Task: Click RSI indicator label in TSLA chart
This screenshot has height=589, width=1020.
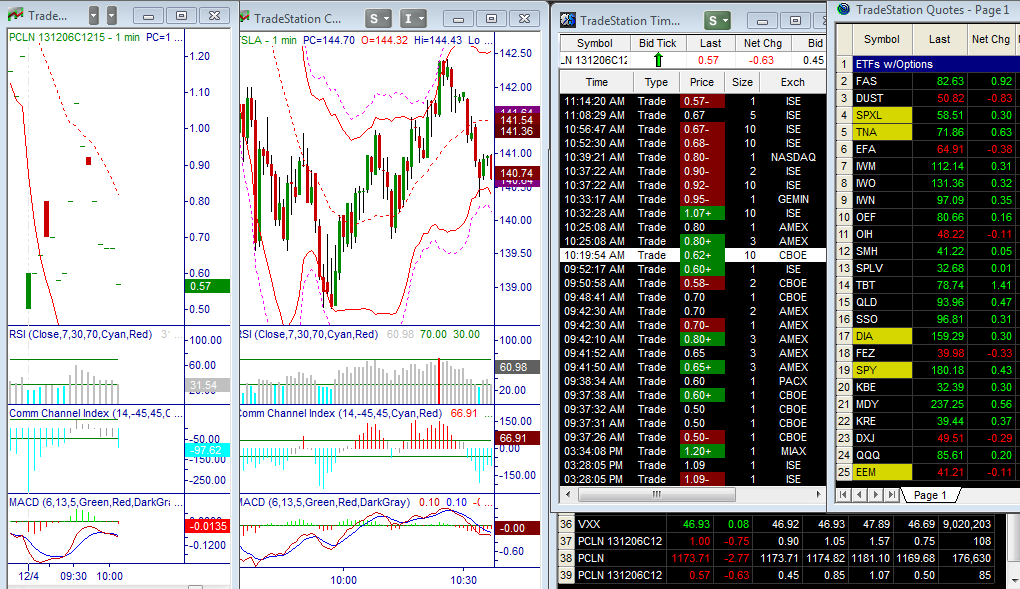Action: 309,334
